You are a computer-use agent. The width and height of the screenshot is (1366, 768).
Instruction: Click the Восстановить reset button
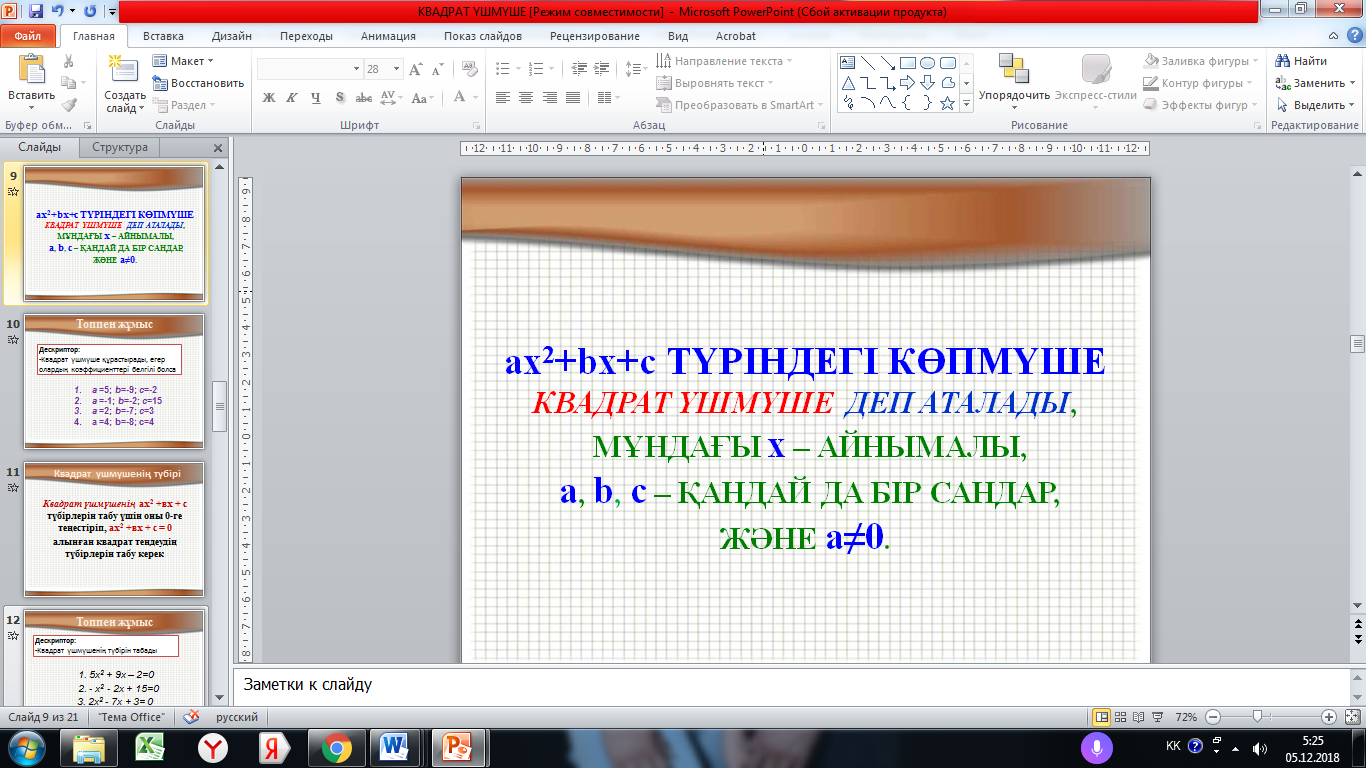[198, 83]
